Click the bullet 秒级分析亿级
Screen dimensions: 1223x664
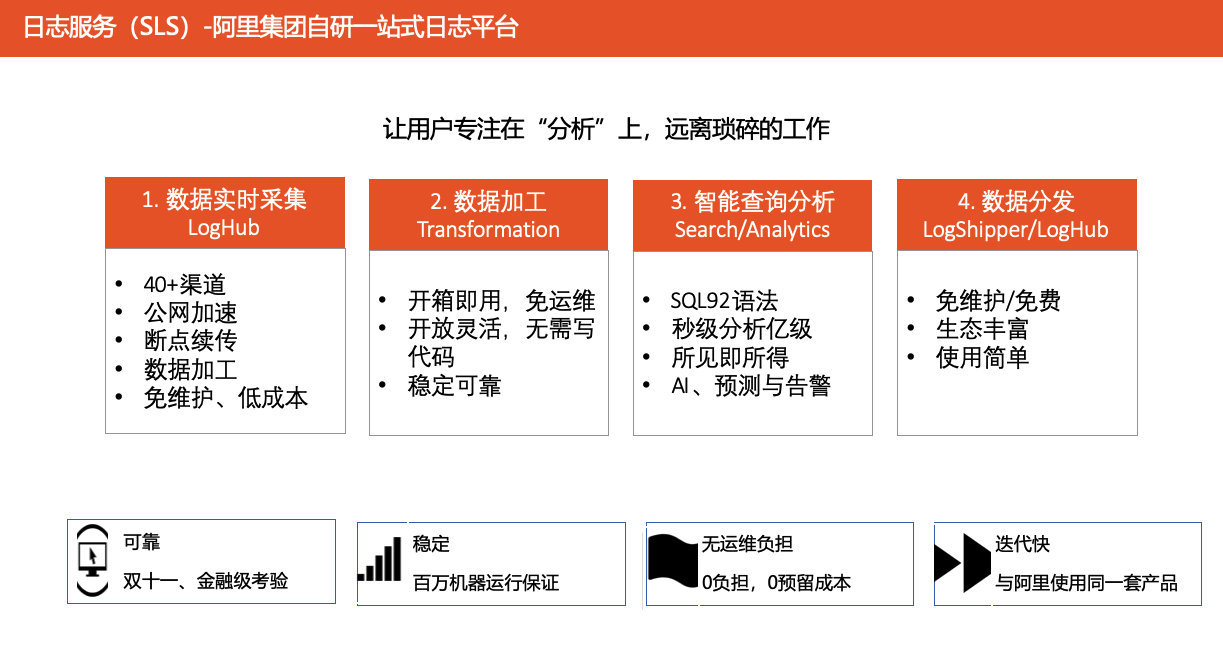[x=741, y=329]
